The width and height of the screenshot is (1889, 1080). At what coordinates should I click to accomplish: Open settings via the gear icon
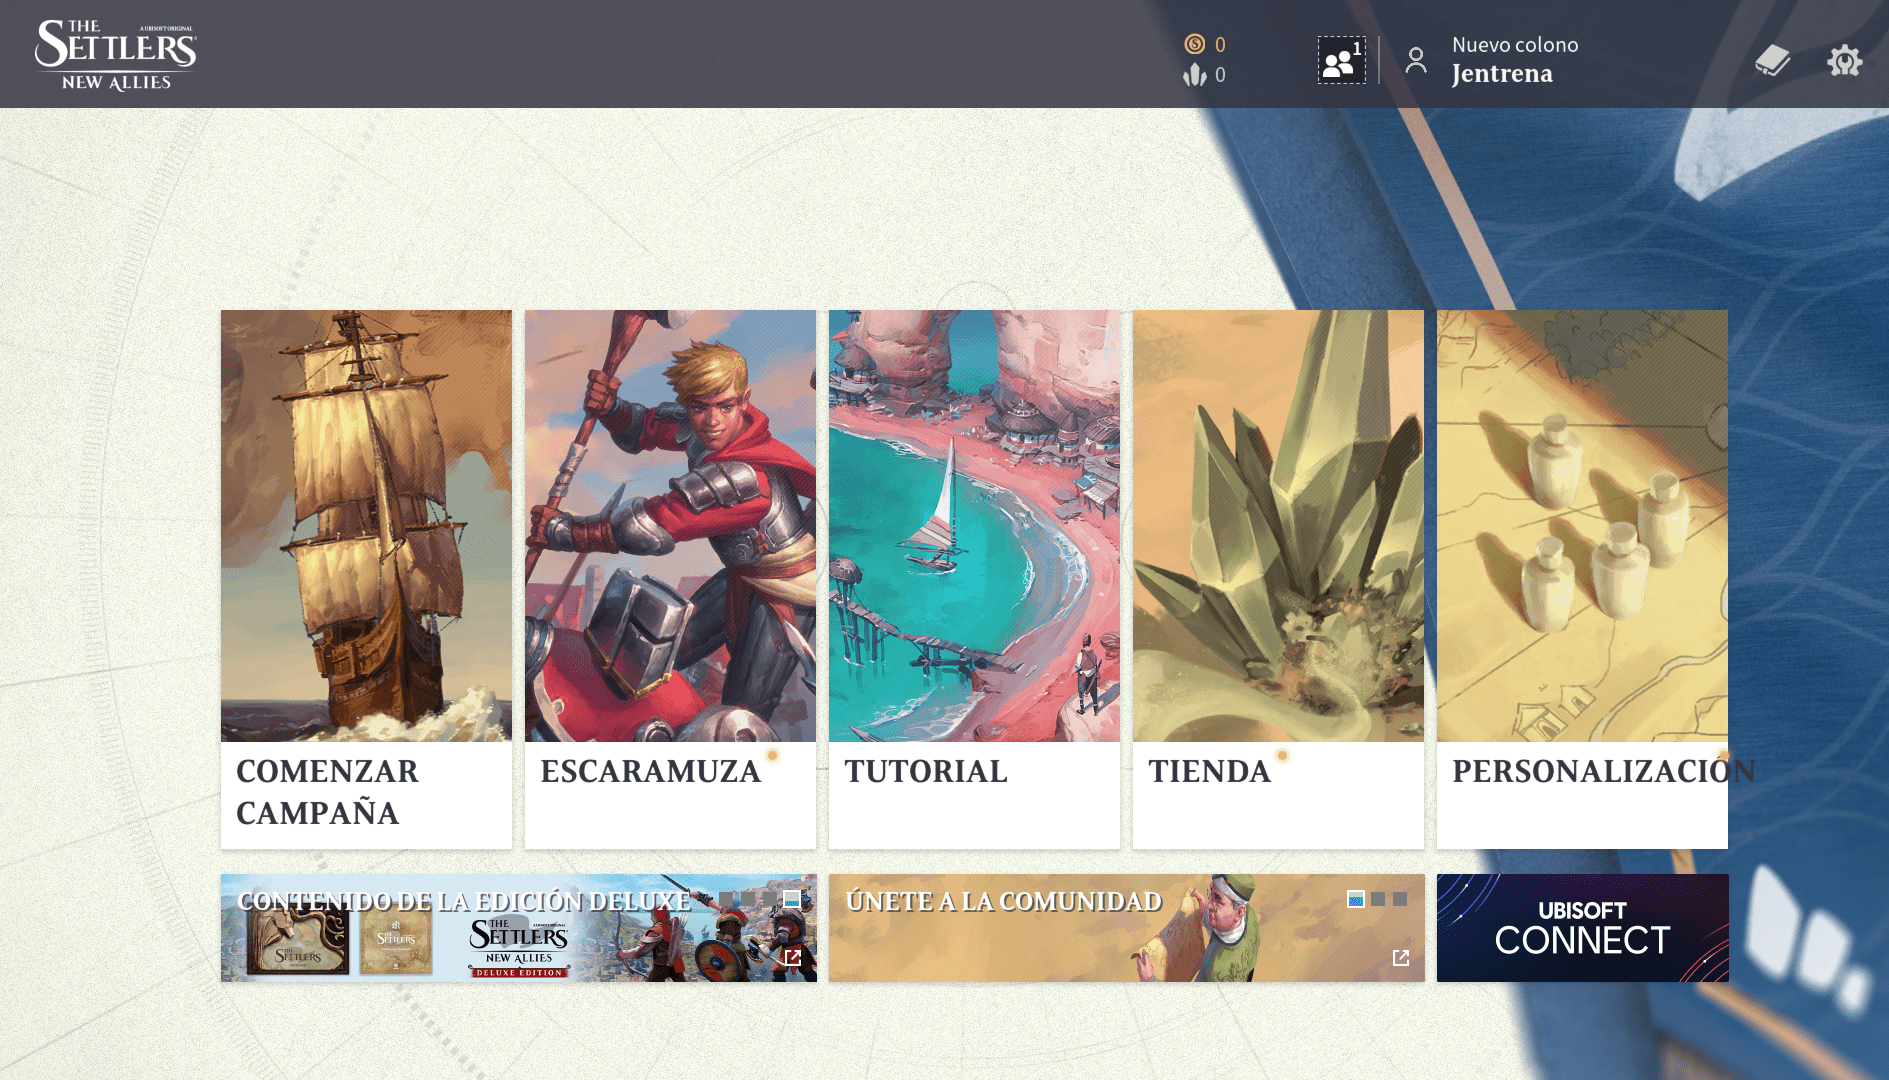pyautogui.click(x=1844, y=61)
